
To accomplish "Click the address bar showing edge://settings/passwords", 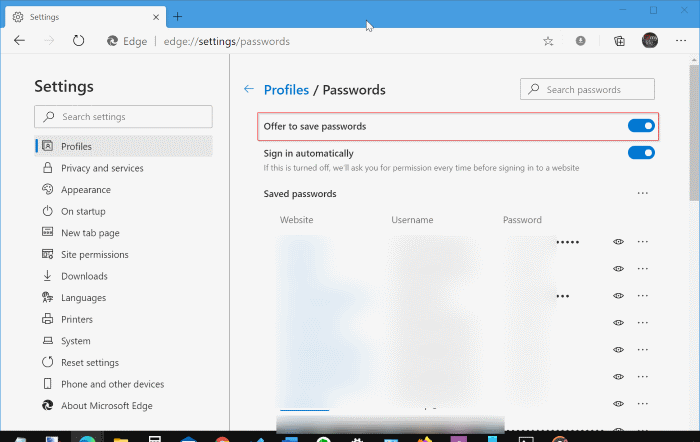I will point(226,42).
